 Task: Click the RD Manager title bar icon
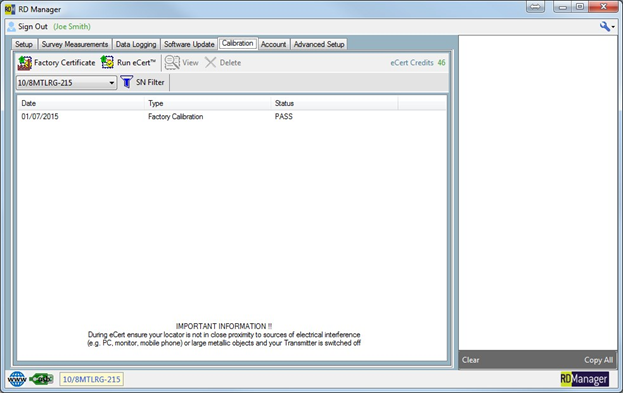(x=10, y=9)
